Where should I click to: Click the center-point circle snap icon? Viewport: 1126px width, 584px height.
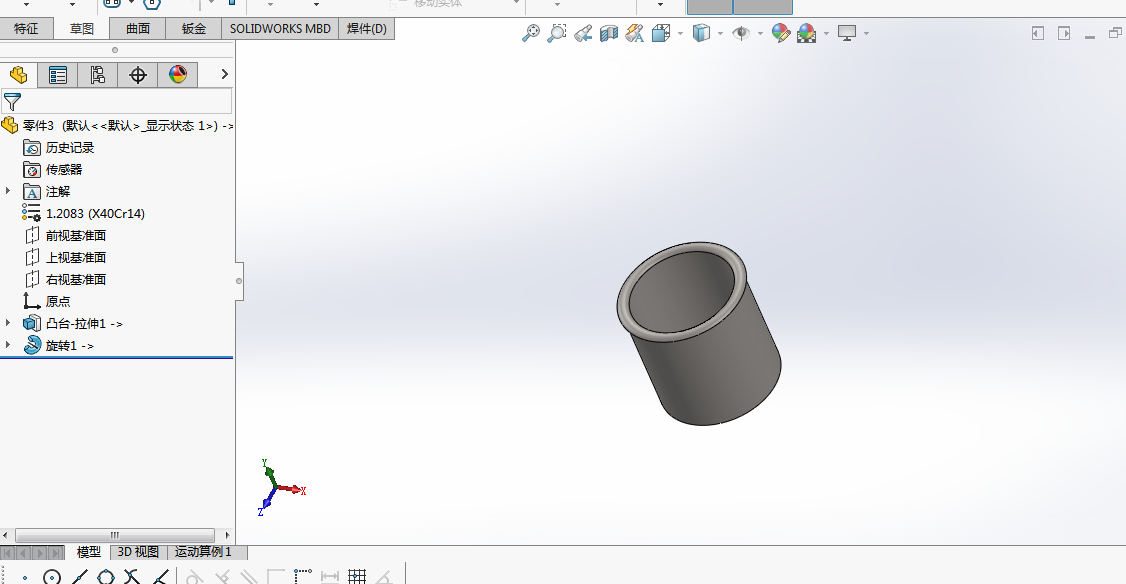tap(52, 576)
